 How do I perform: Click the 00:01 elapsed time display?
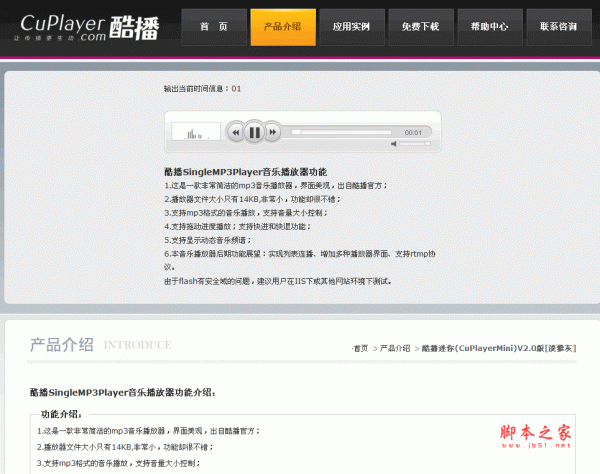pyautogui.click(x=413, y=133)
